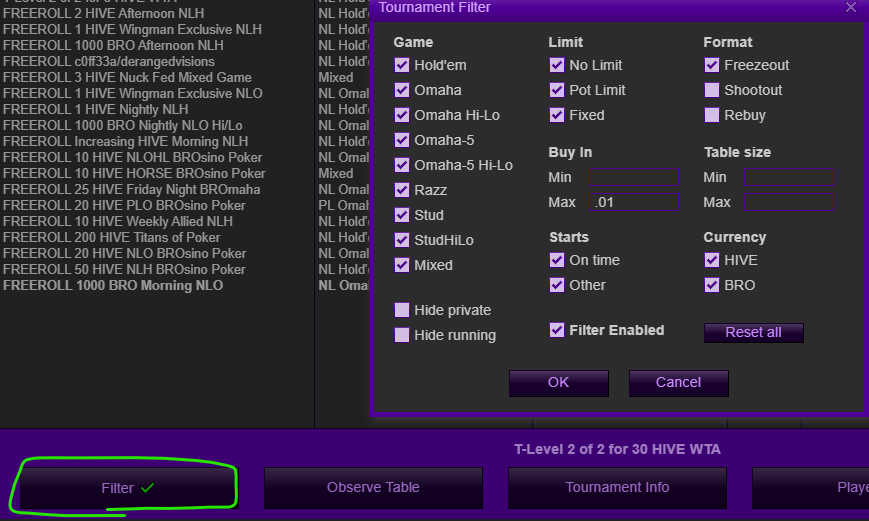Click the Buy In Max field
Image resolution: width=869 pixels, height=521 pixels.
click(634, 202)
